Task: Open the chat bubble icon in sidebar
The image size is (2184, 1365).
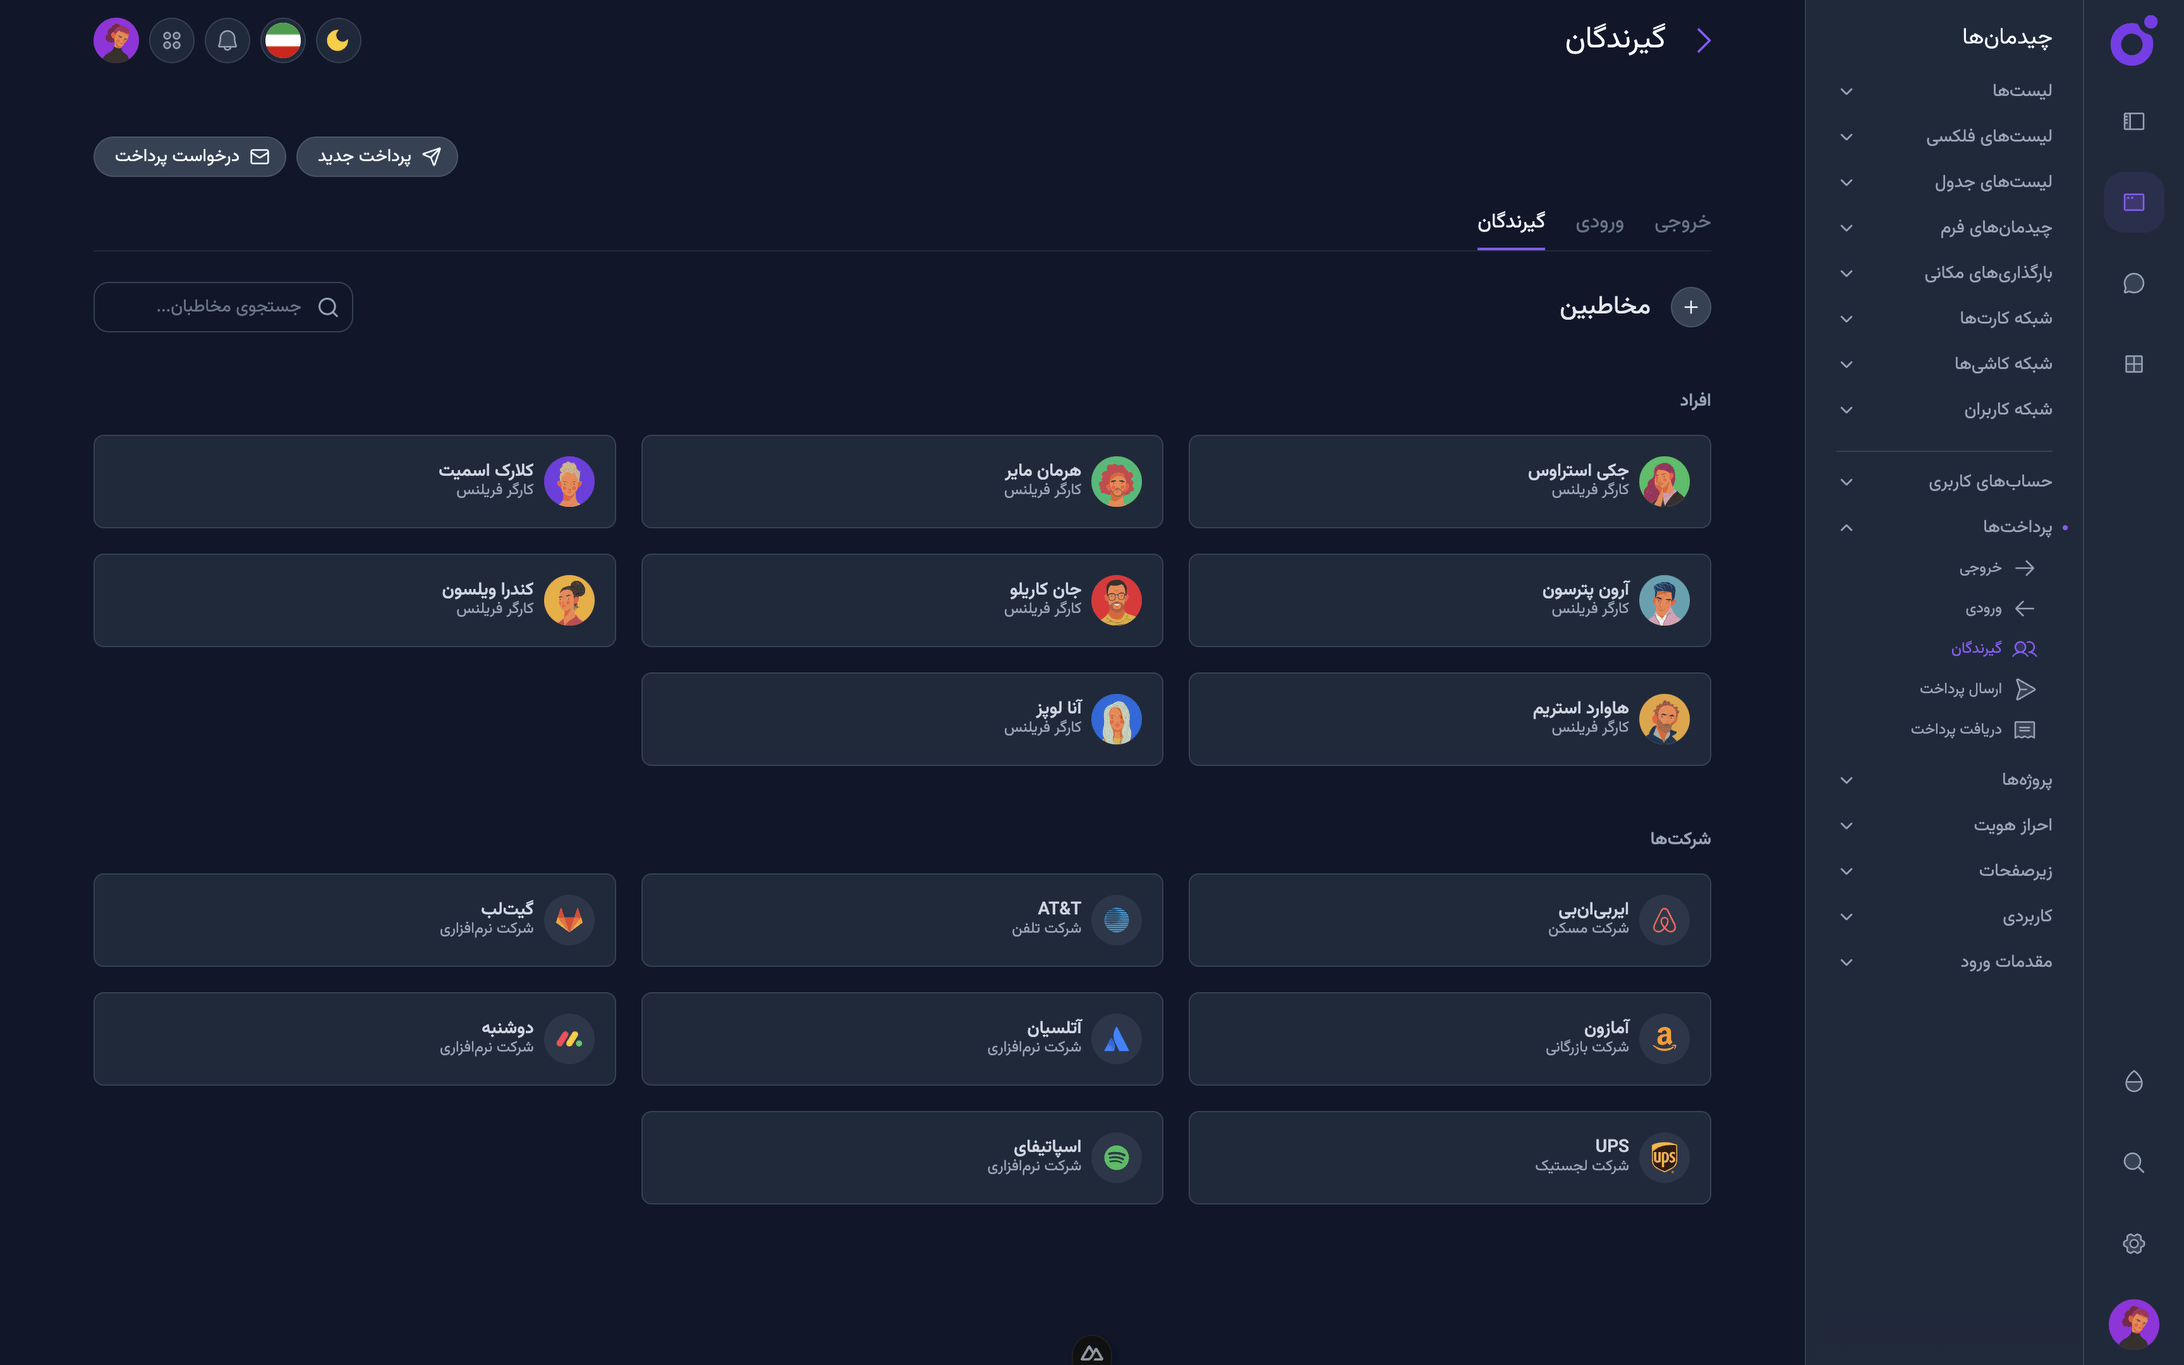Action: point(2133,283)
